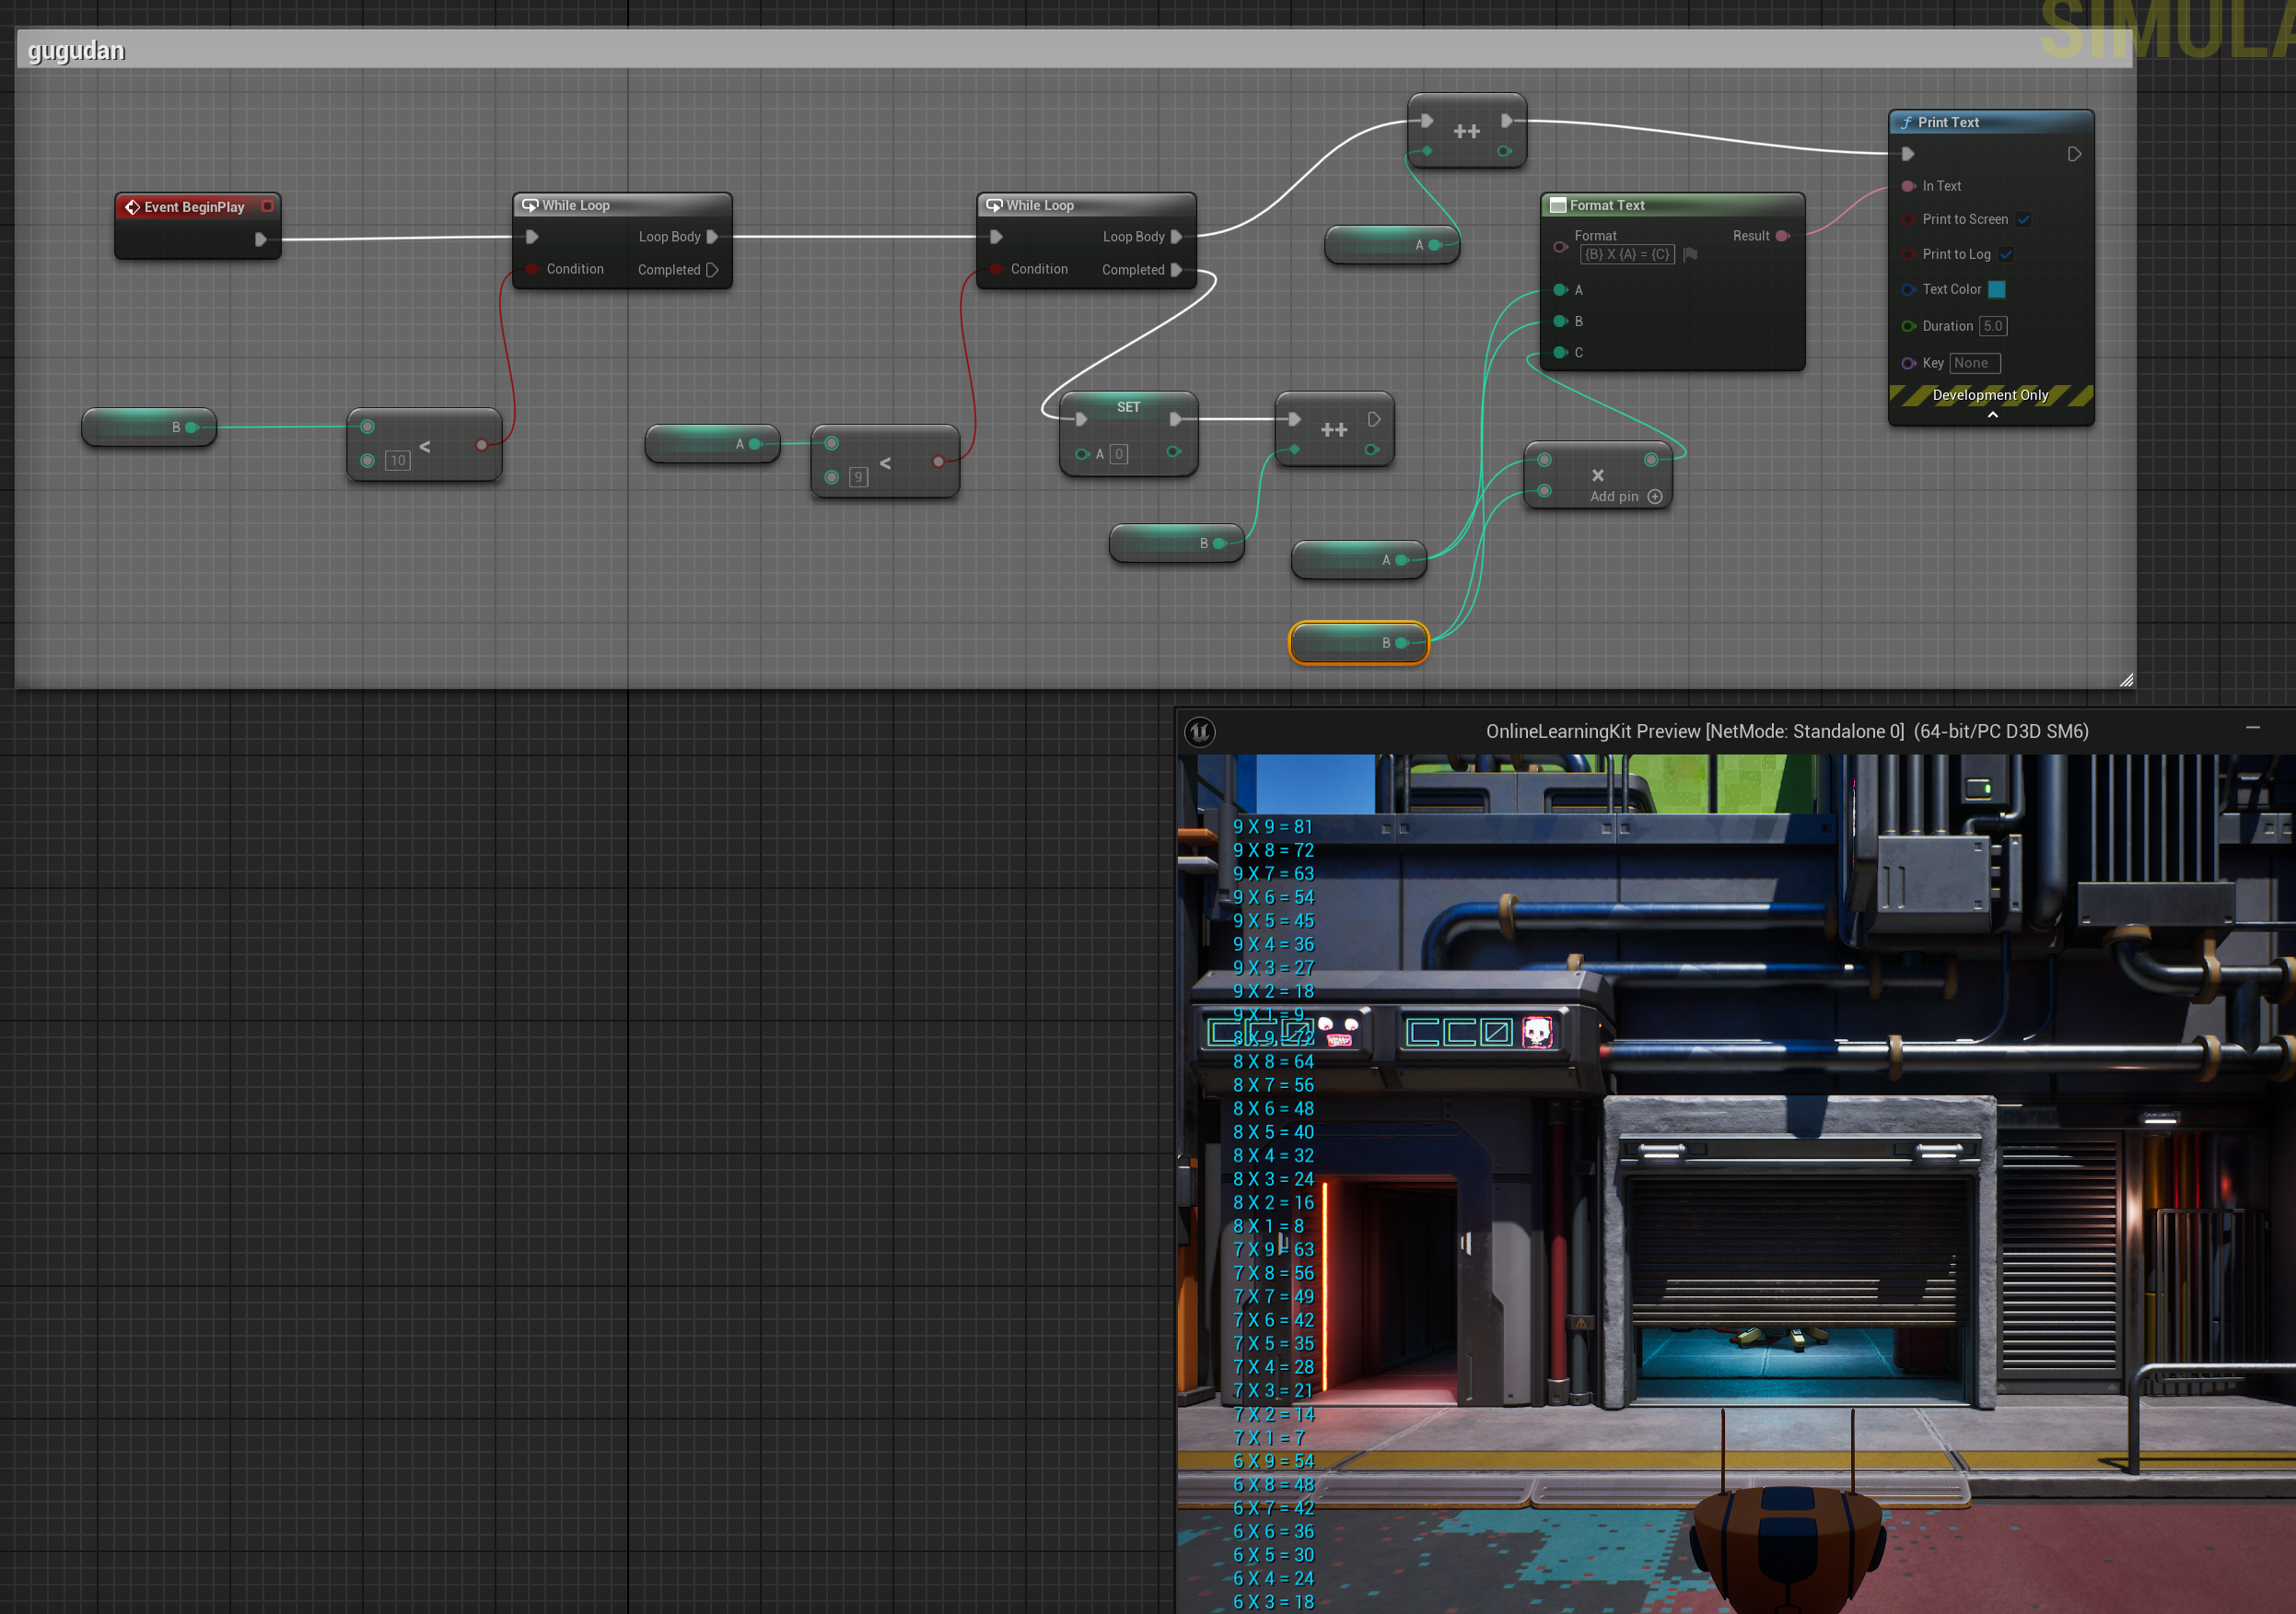The height and width of the screenshot is (1614, 2296).
Task: Click the Format Text node header icon
Action: click(1557, 205)
